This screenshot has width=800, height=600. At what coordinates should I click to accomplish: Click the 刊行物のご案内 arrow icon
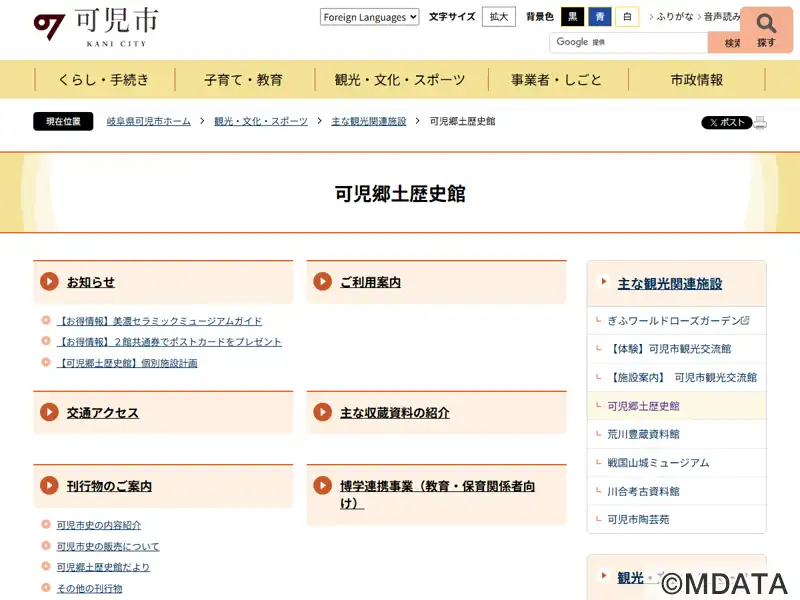[49, 486]
